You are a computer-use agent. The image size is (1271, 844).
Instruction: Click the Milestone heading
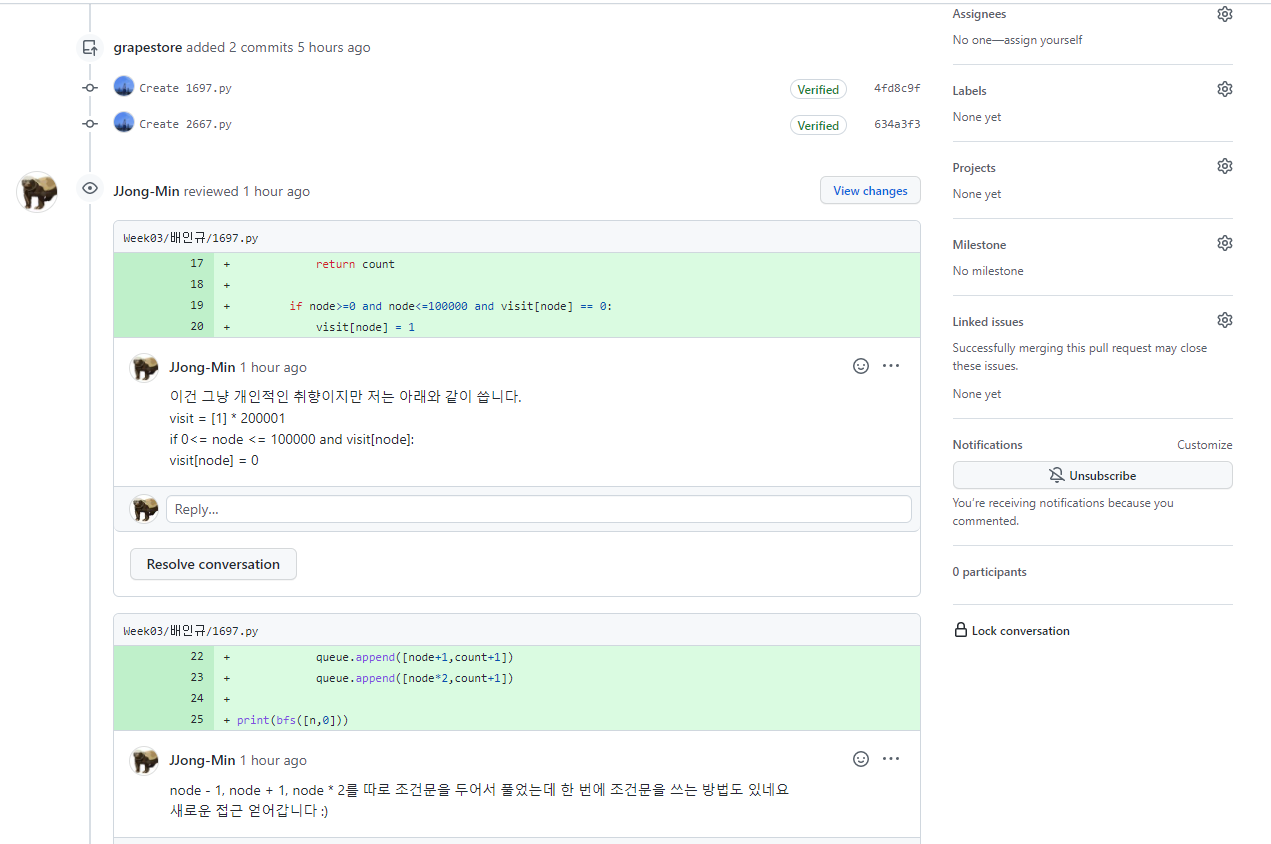tap(979, 245)
